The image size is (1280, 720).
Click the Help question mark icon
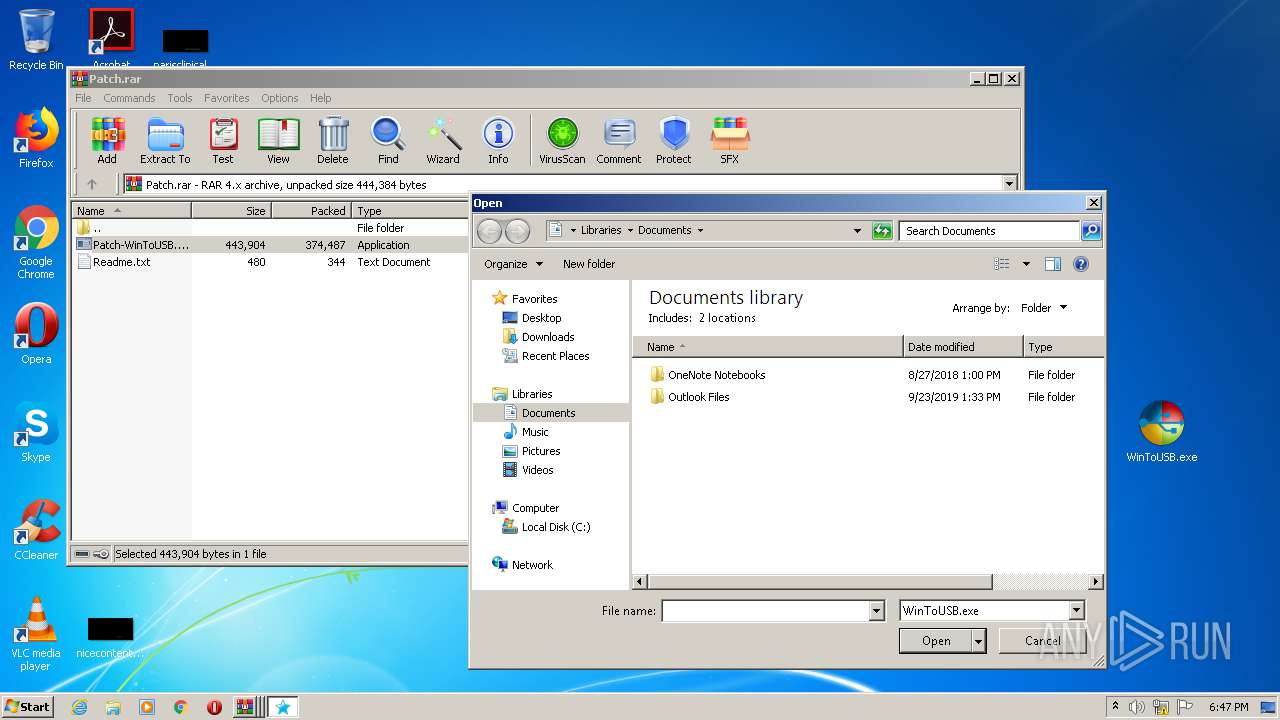coord(1081,264)
